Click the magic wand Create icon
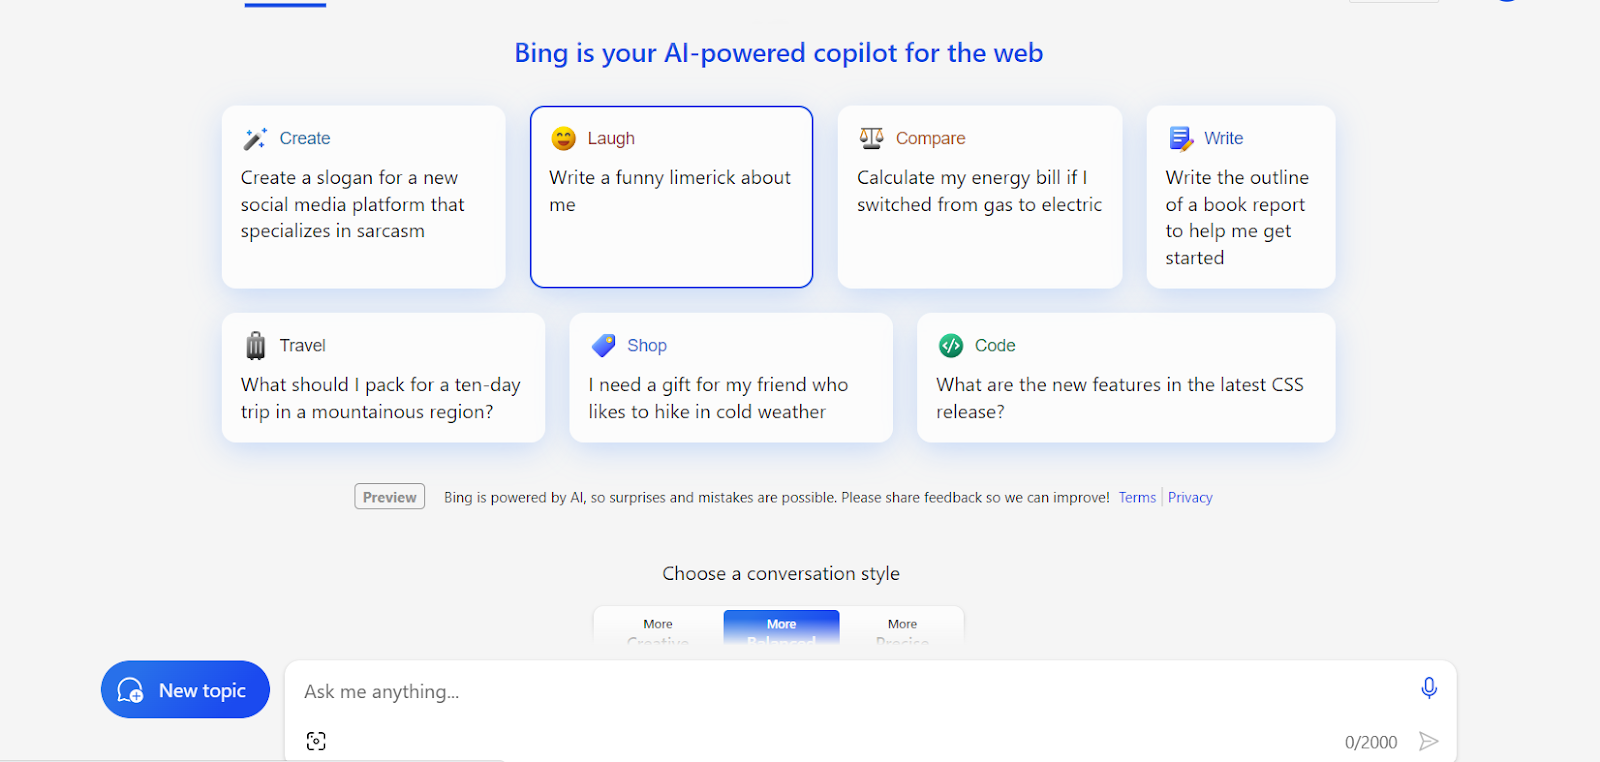 [x=255, y=139]
